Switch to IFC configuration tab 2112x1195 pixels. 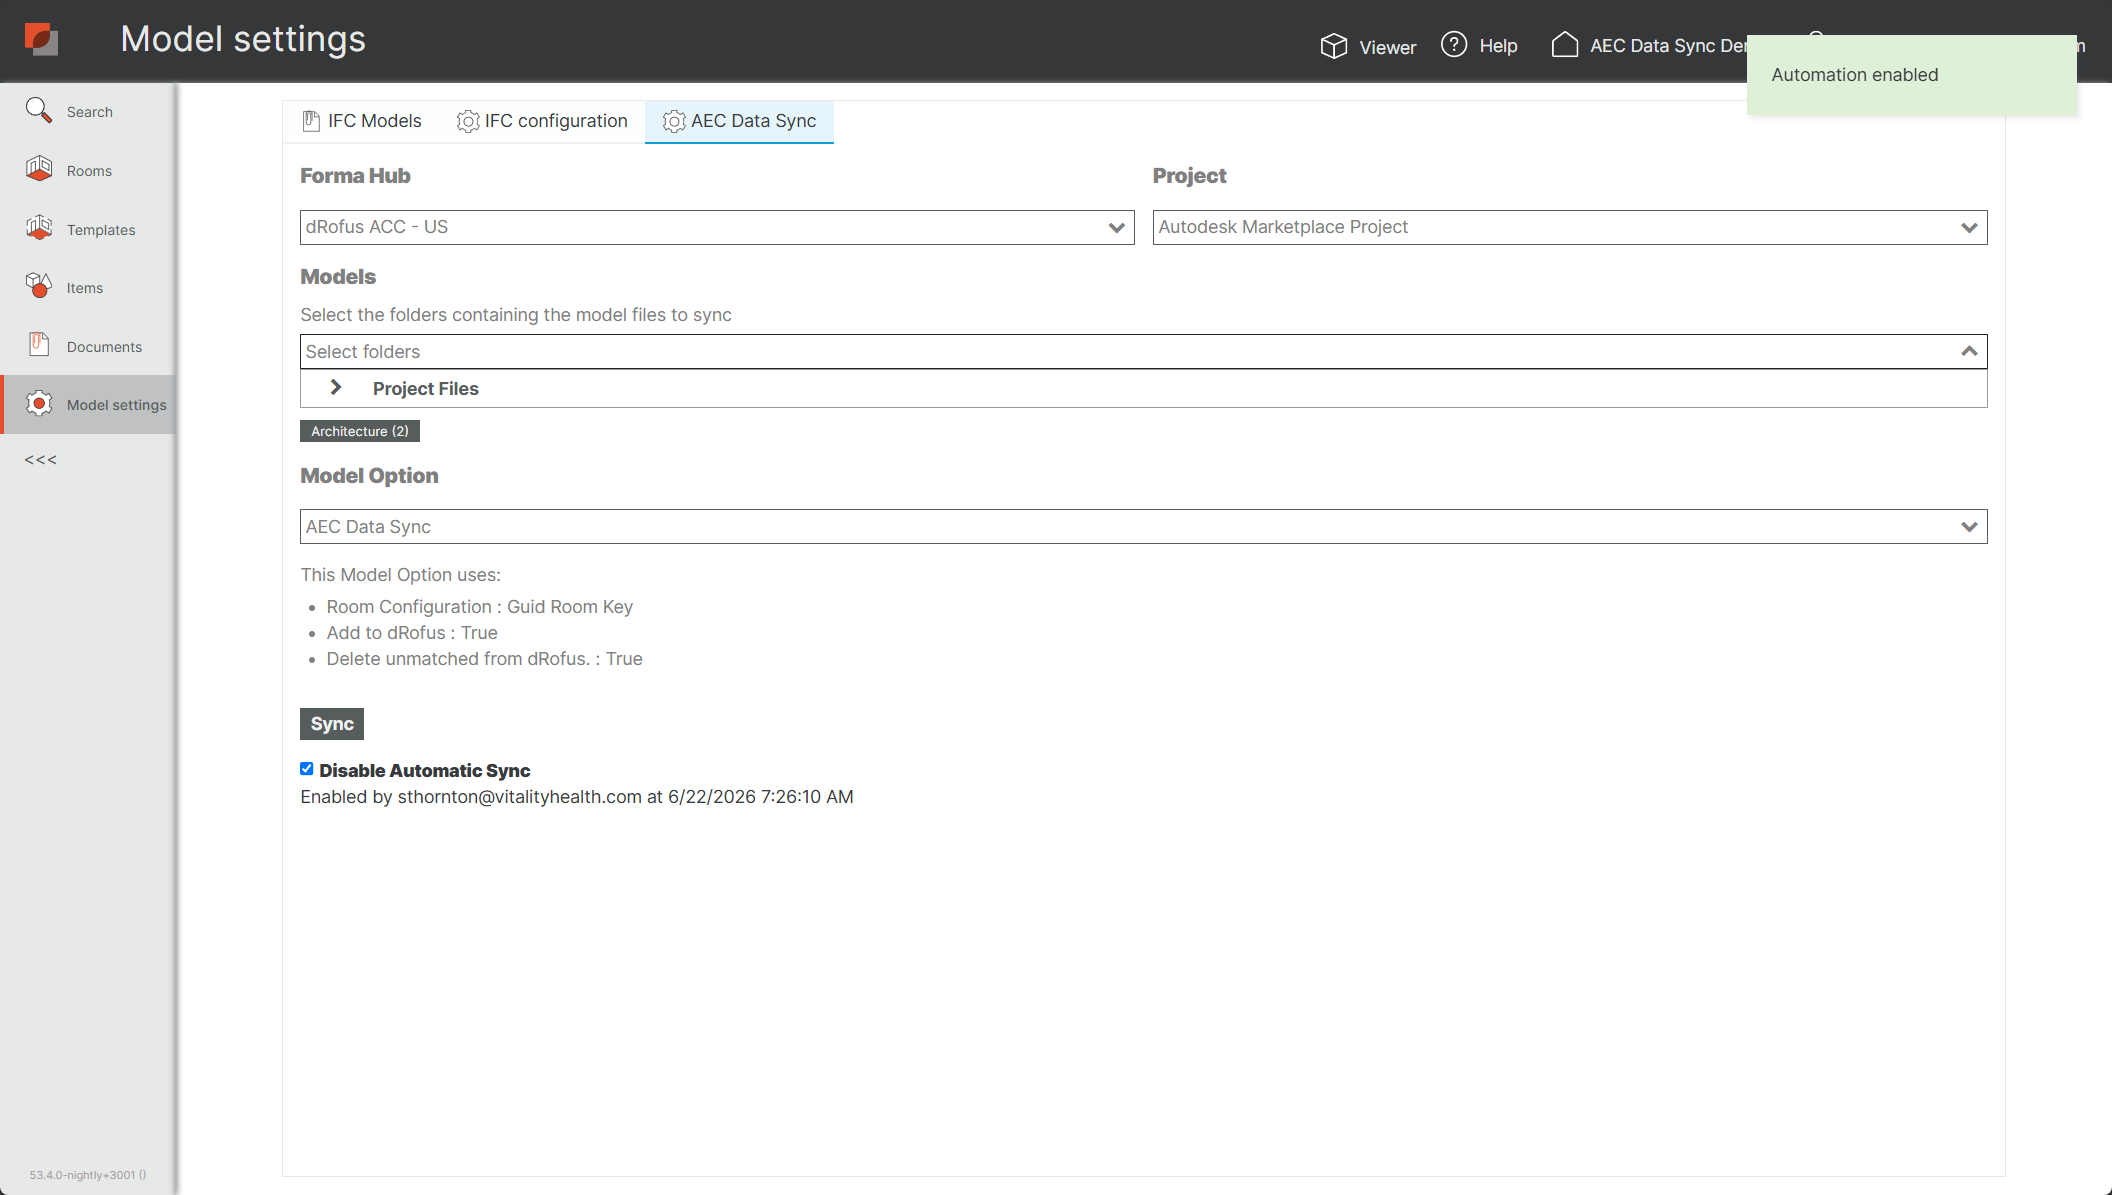(543, 121)
